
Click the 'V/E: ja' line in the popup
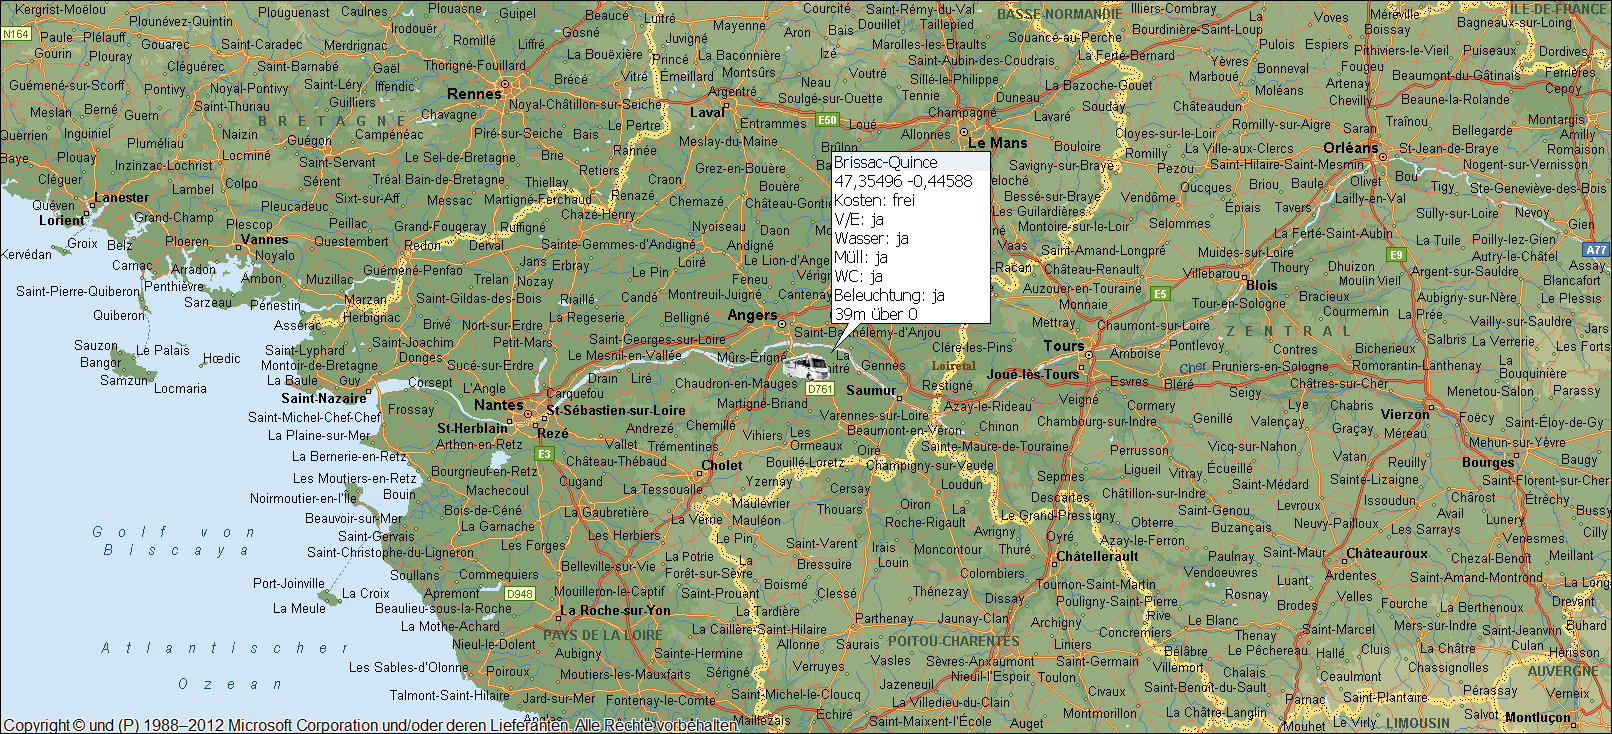point(859,219)
